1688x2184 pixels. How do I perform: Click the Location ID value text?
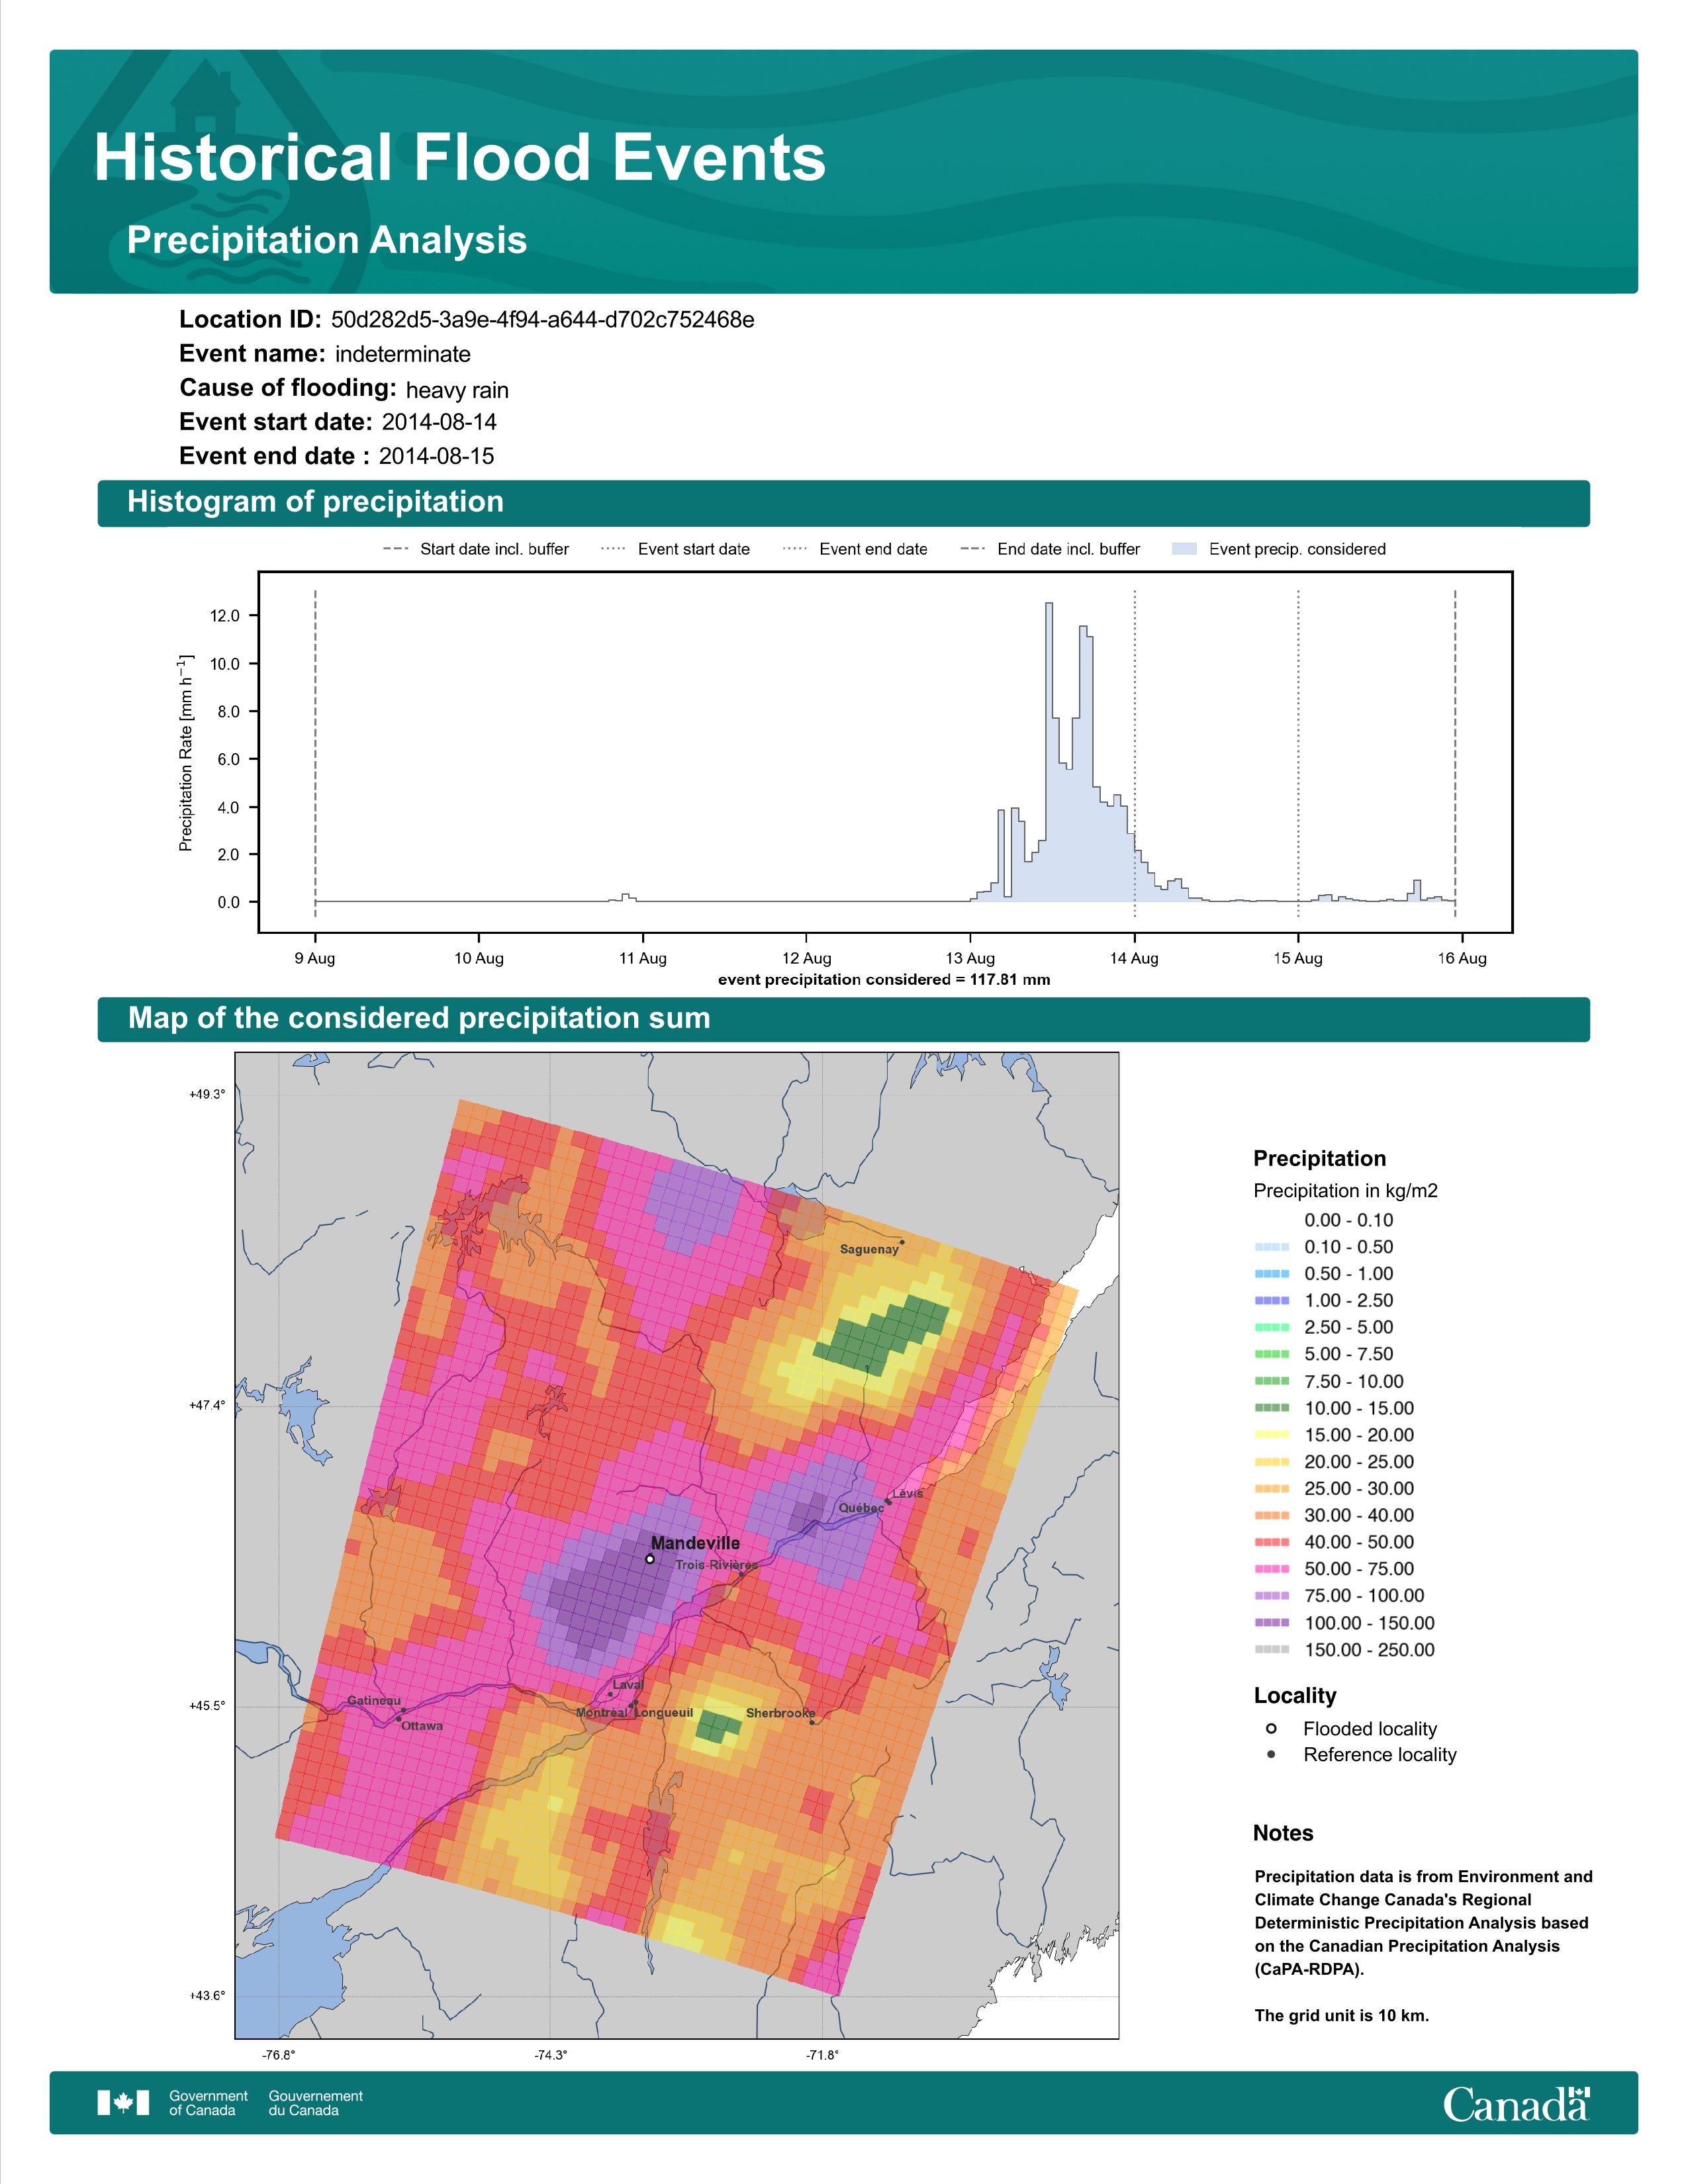[543, 320]
